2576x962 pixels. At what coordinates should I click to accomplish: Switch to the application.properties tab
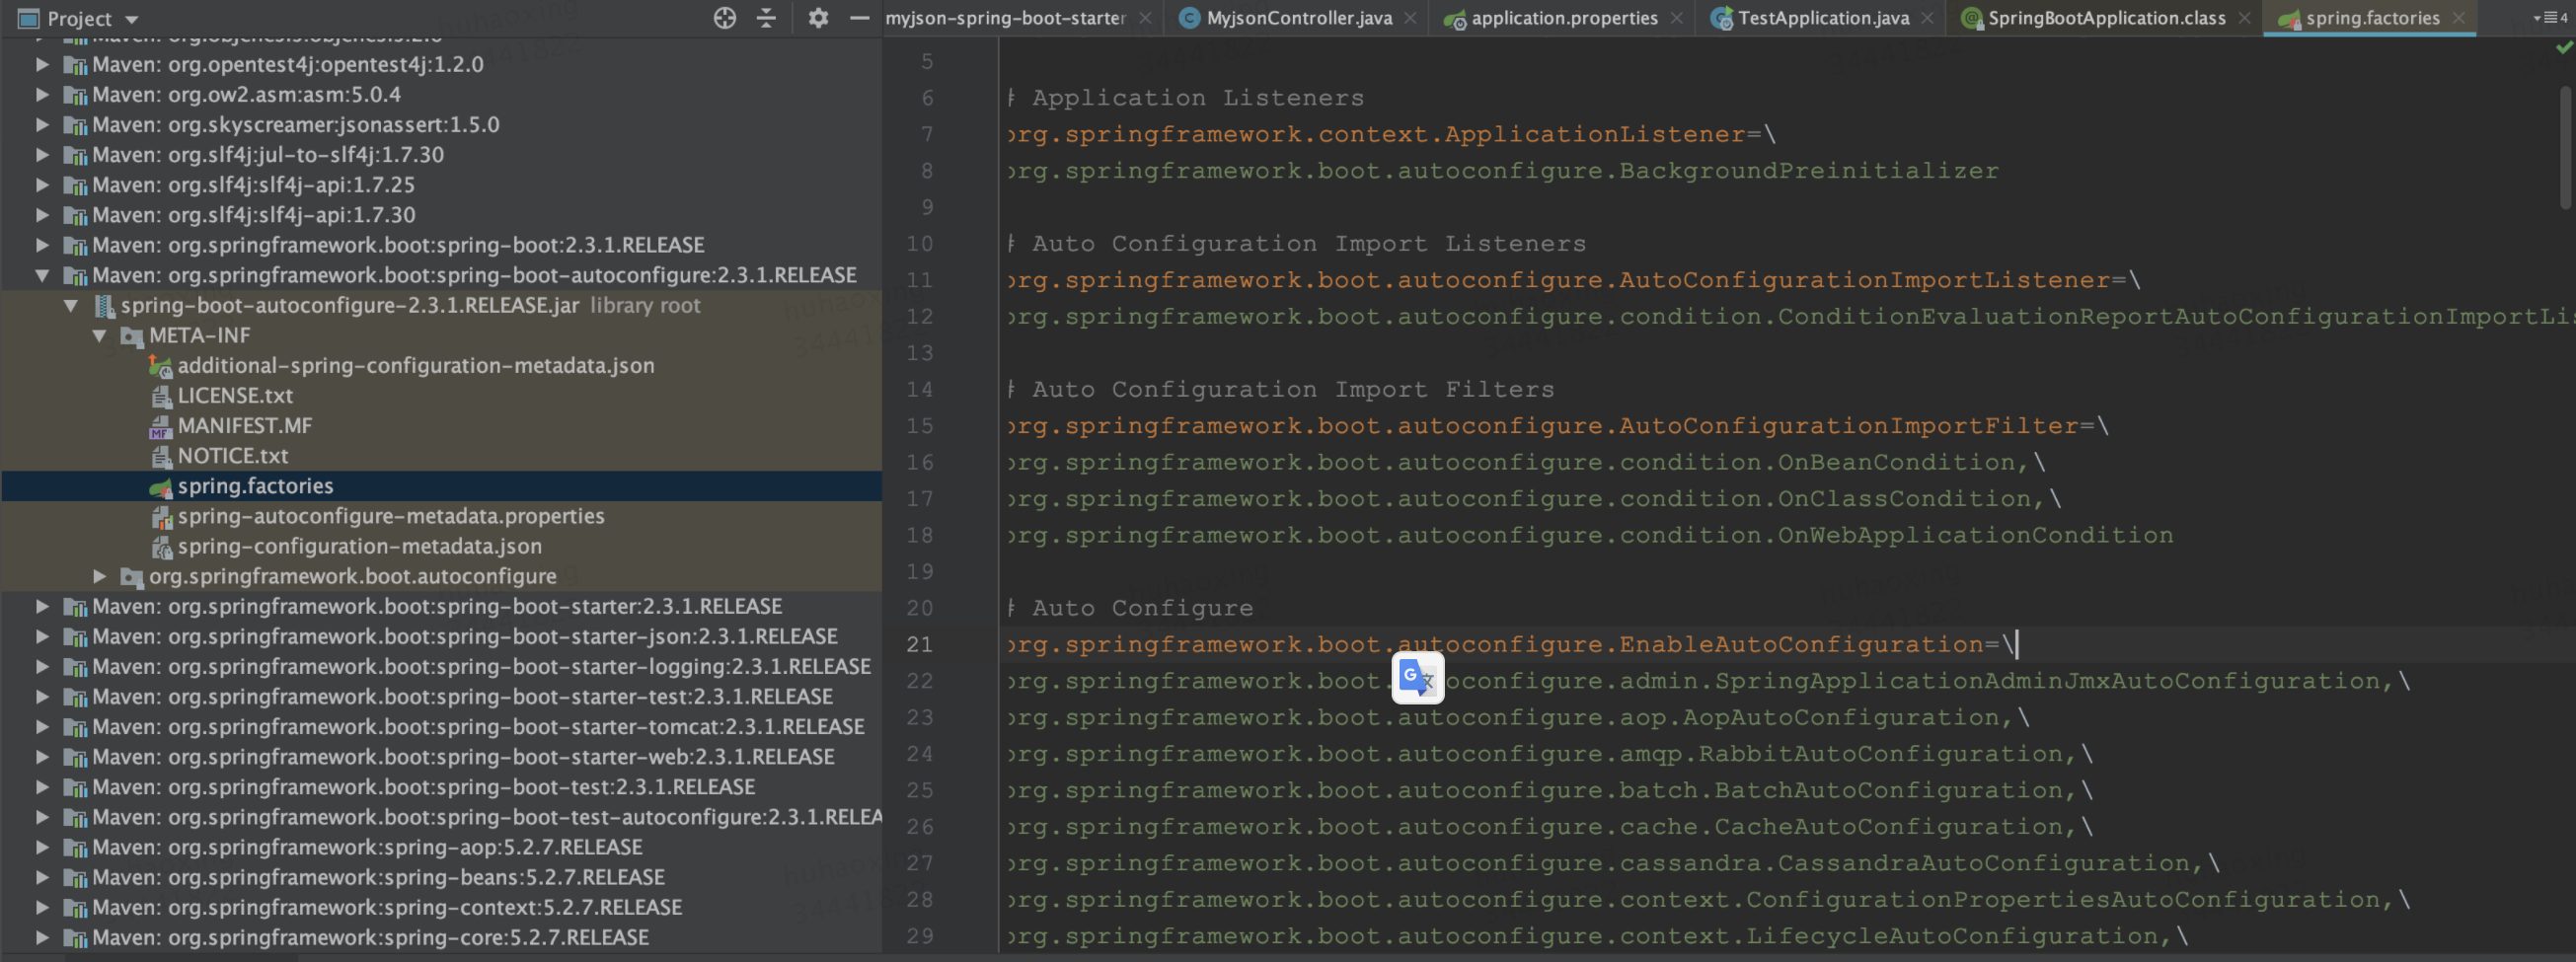(1560, 17)
